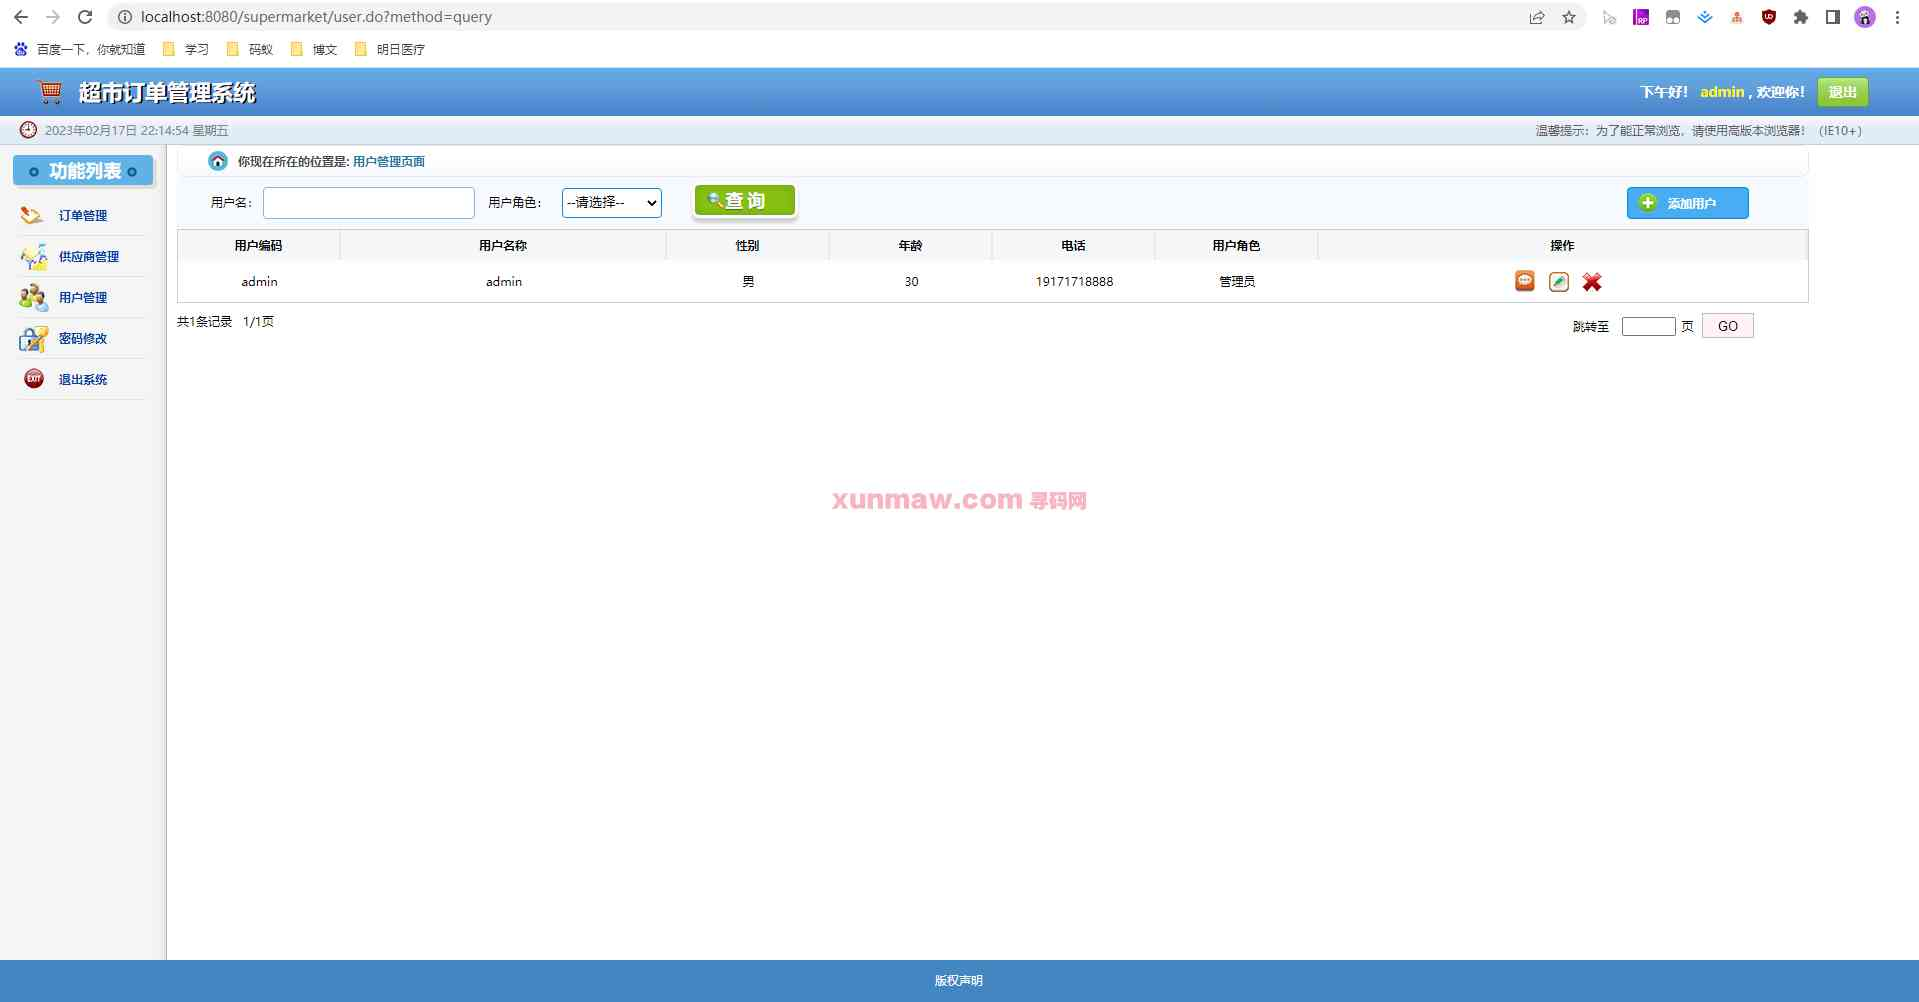Image resolution: width=1919 pixels, height=1002 pixels.
Task: Click the red shield extension icon
Action: (x=1769, y=17)
